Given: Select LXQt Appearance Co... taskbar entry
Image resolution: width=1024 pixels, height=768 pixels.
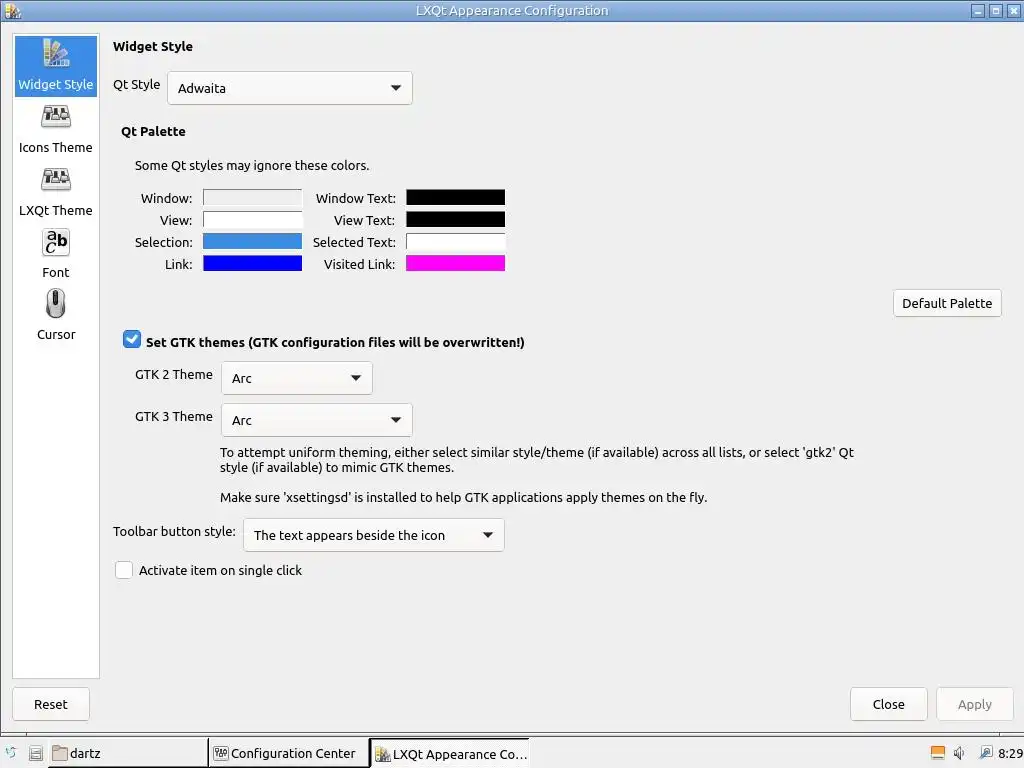Looking at the screenshot, I should click(449, 753).
